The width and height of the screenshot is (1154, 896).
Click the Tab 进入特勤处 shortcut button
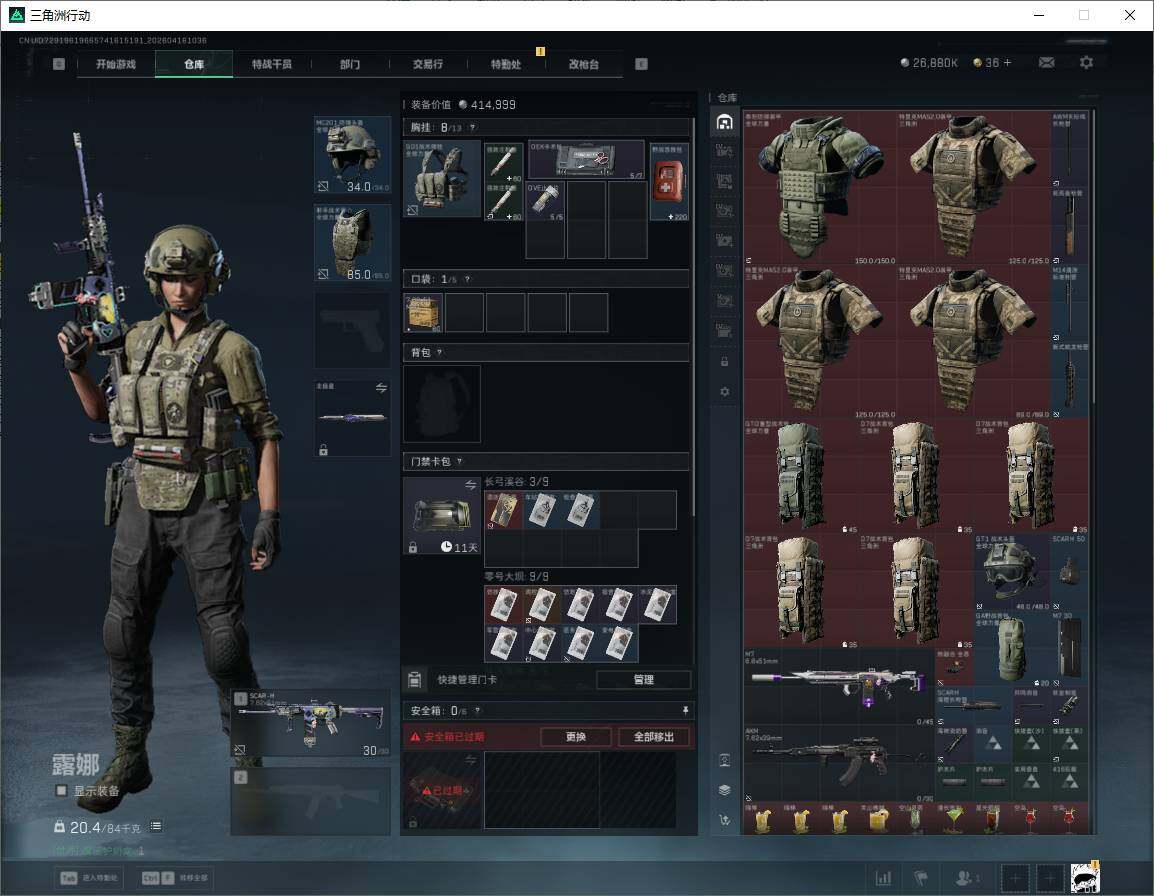click(x=90, y=878)
